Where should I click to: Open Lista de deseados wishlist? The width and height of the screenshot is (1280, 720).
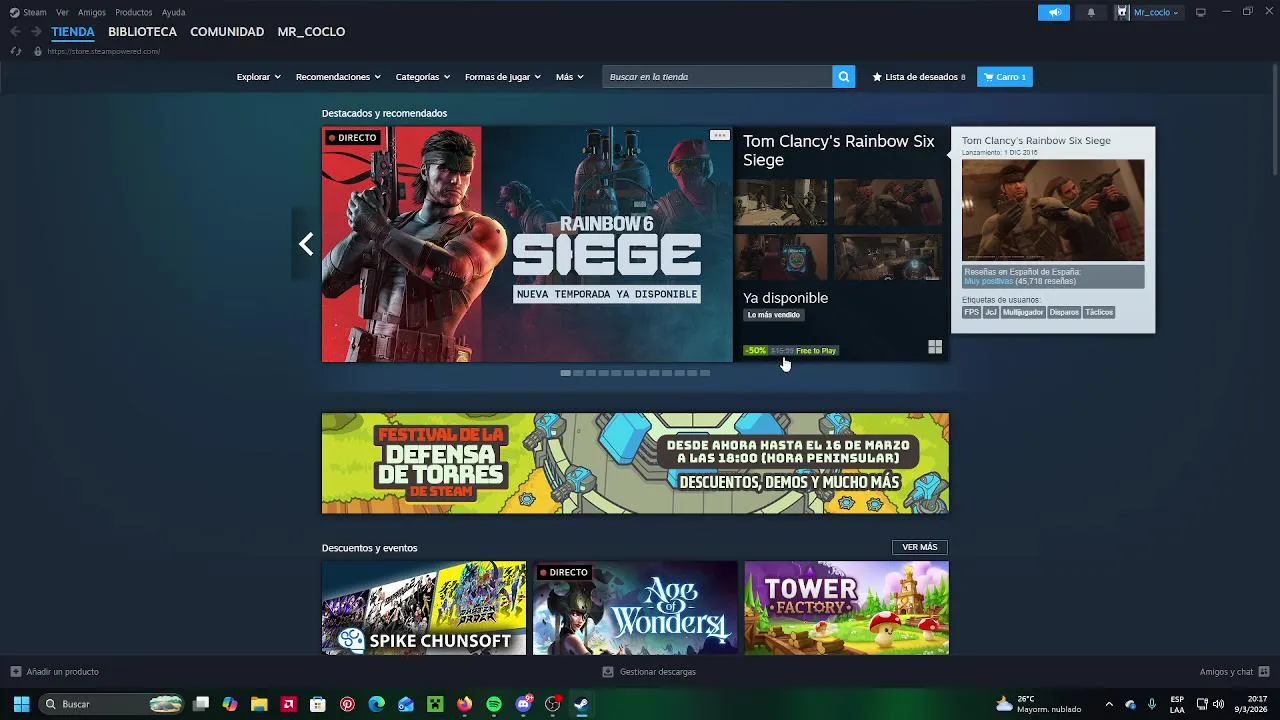click(x=919, y=77)
